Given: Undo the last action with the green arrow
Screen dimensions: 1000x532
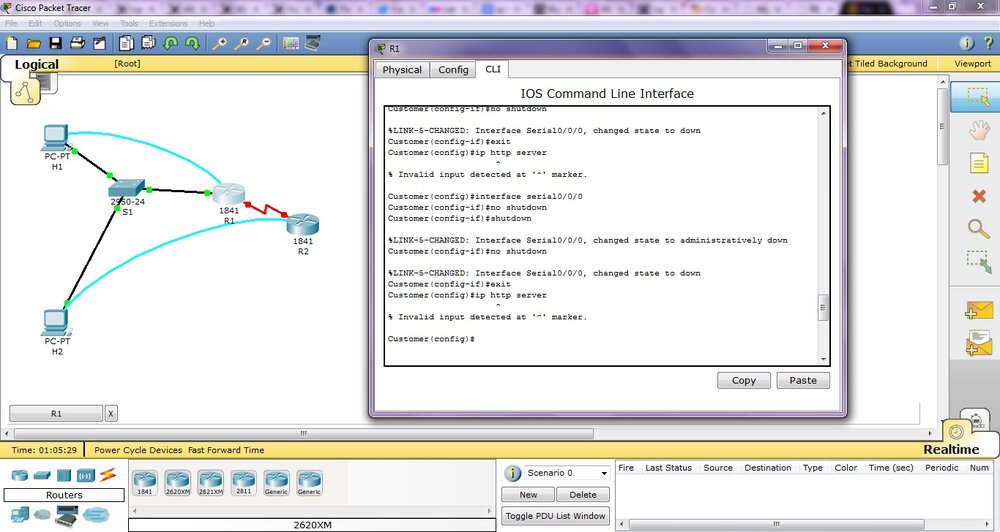Looking at the screenshot, I should [170, 43].
